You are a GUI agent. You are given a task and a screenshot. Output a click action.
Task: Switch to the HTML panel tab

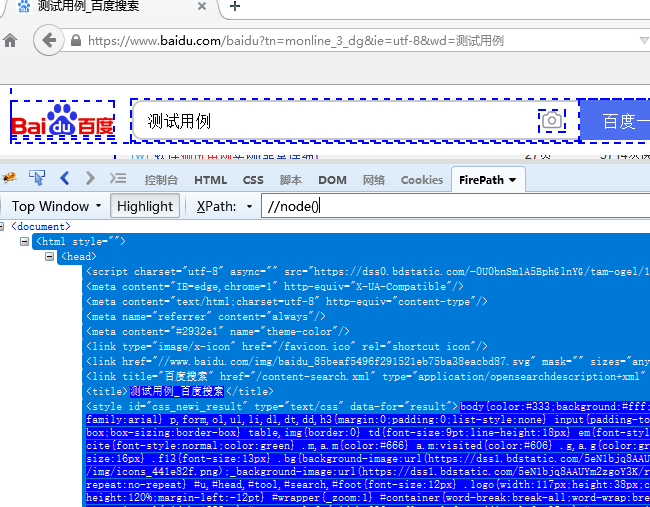[210, 180]
